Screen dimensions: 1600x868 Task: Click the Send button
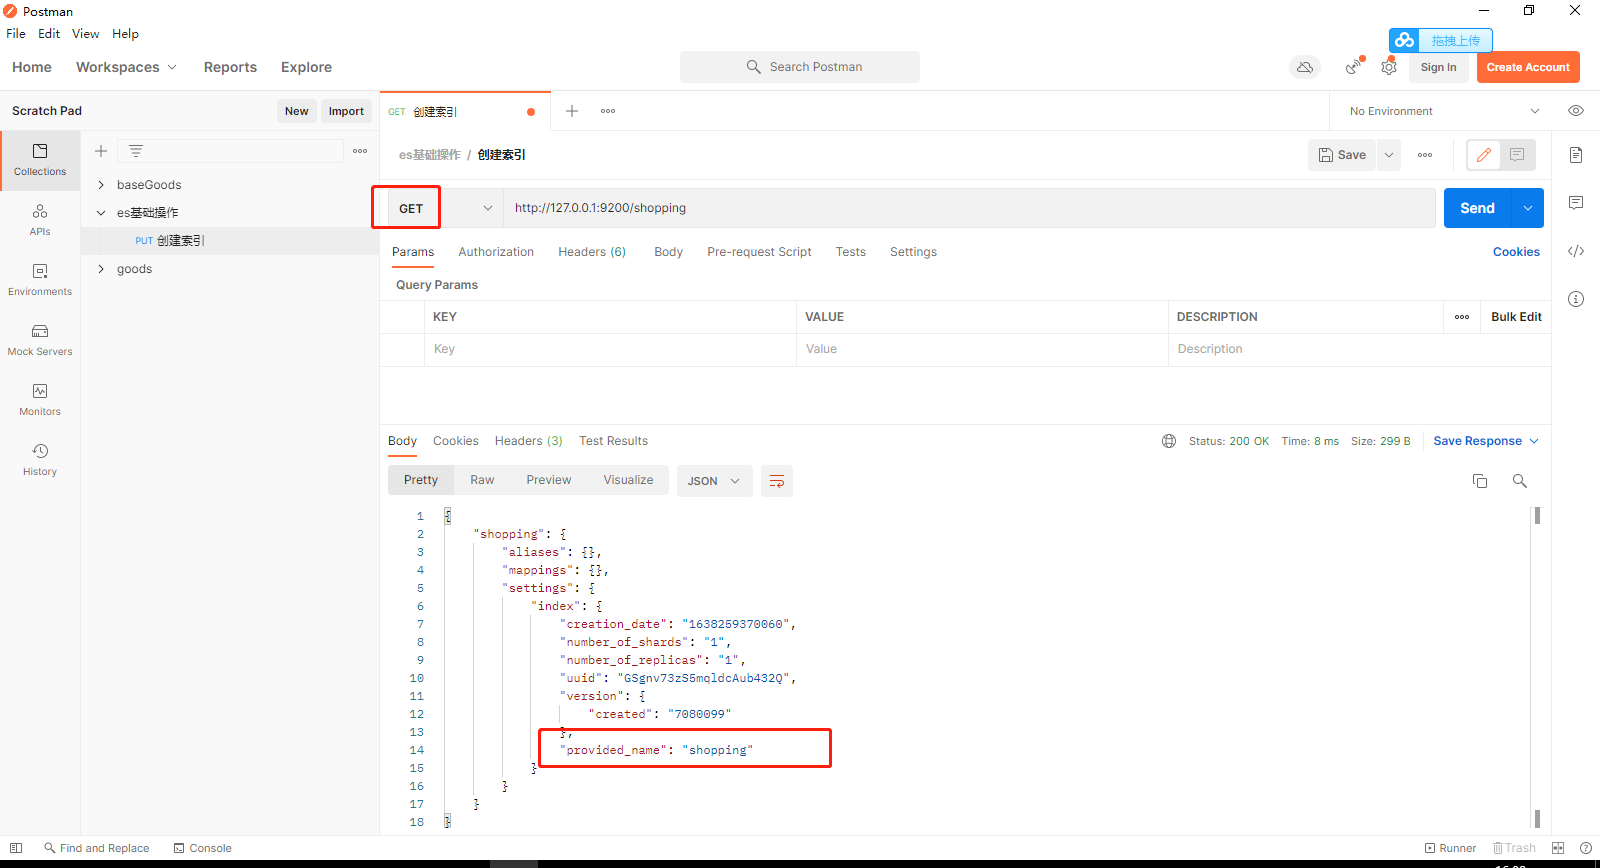(x=1478, y=208)
